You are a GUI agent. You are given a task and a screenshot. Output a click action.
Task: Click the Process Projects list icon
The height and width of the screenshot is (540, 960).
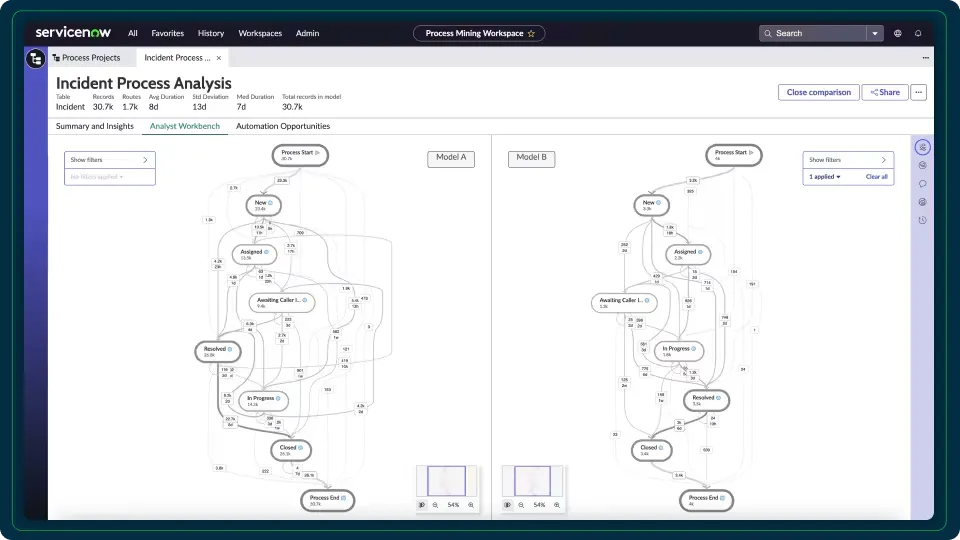[x=56, y=58]
